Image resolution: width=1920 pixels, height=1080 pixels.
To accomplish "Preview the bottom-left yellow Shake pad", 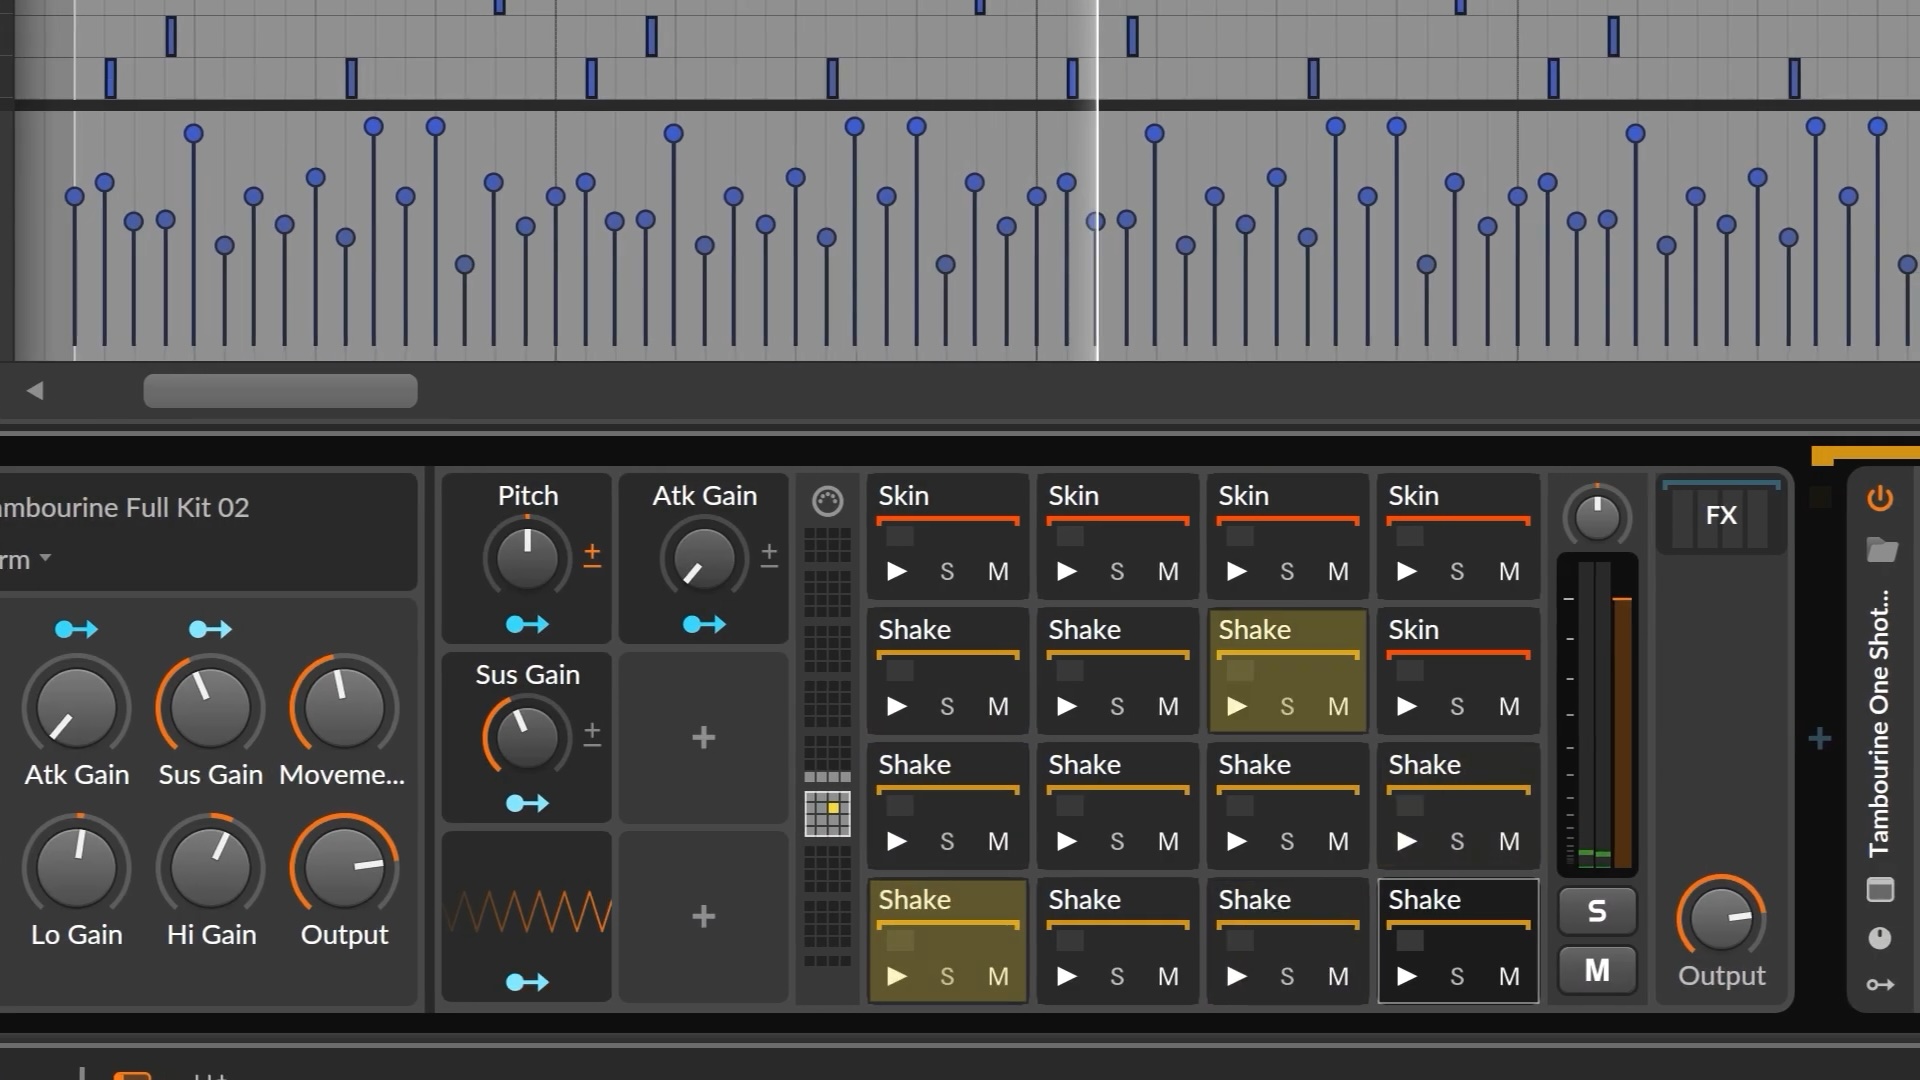I will click(x=897, y=976).
